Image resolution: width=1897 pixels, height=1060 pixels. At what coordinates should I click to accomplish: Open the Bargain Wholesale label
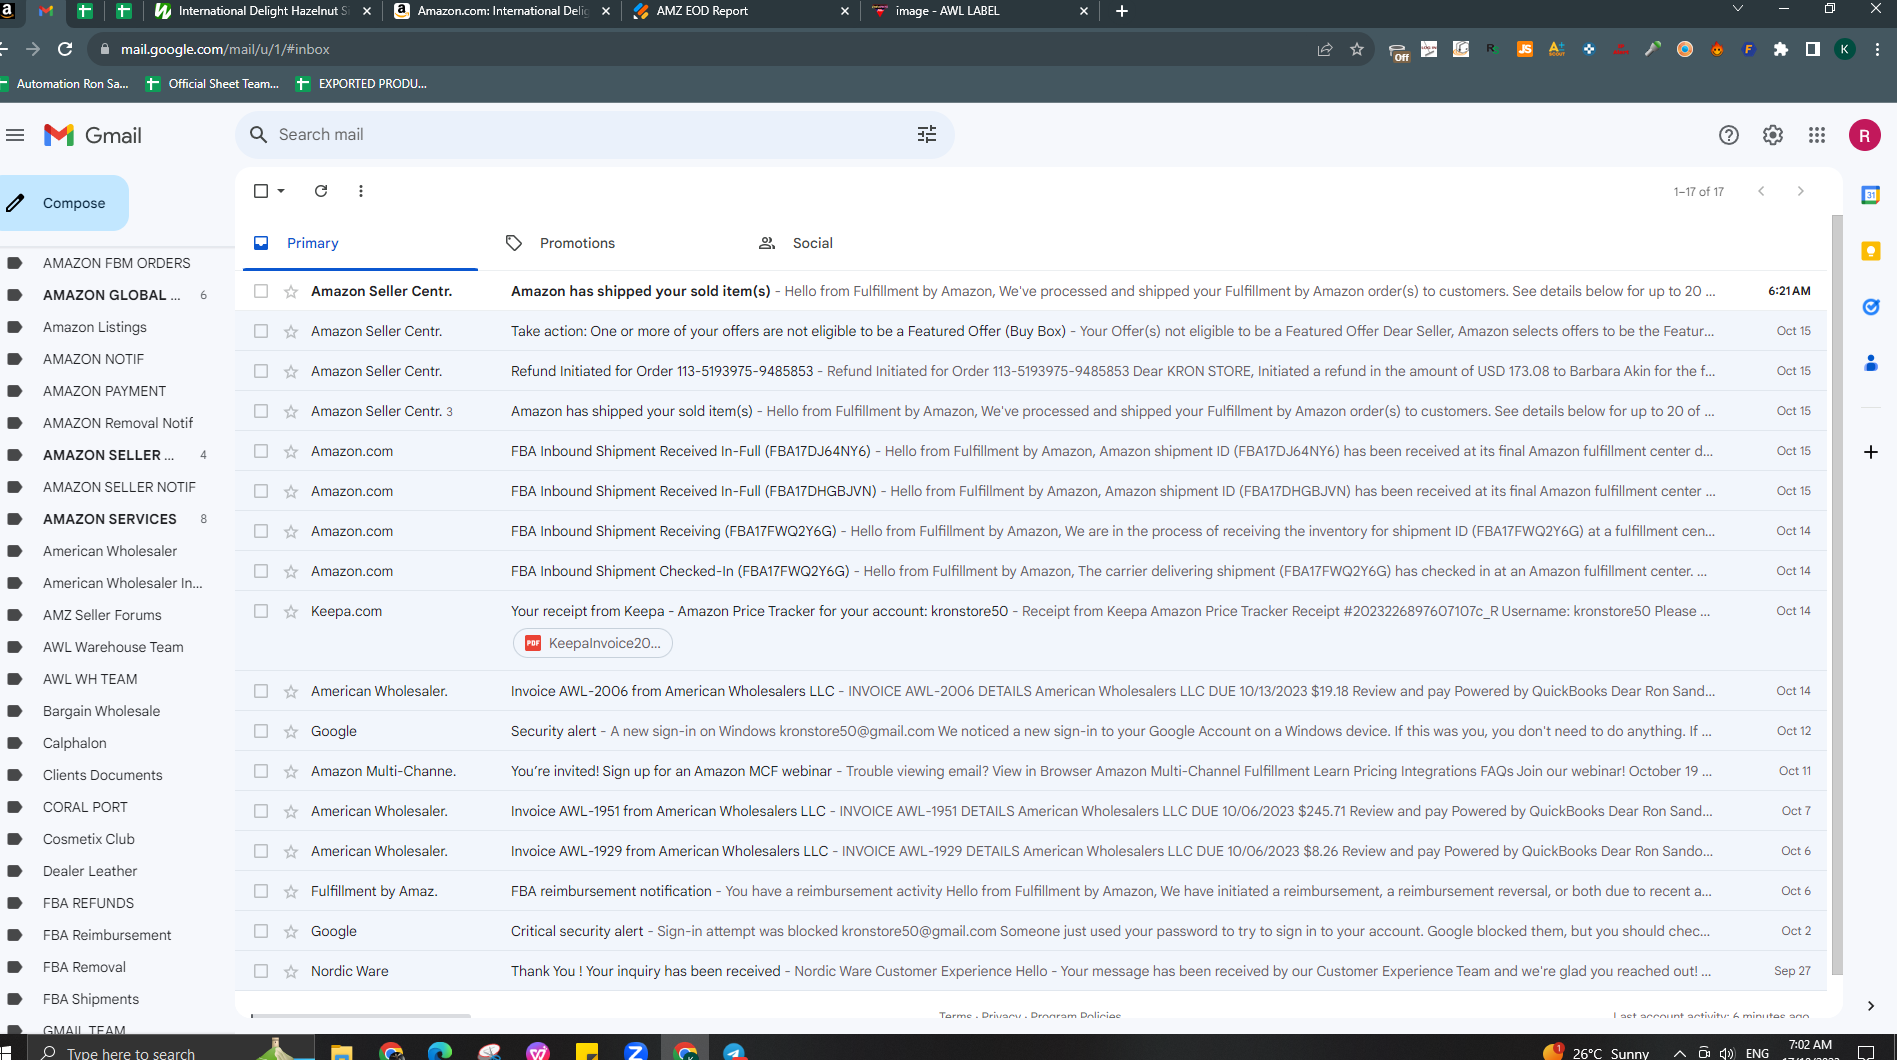pyautogui.click(x=101, y=711)
